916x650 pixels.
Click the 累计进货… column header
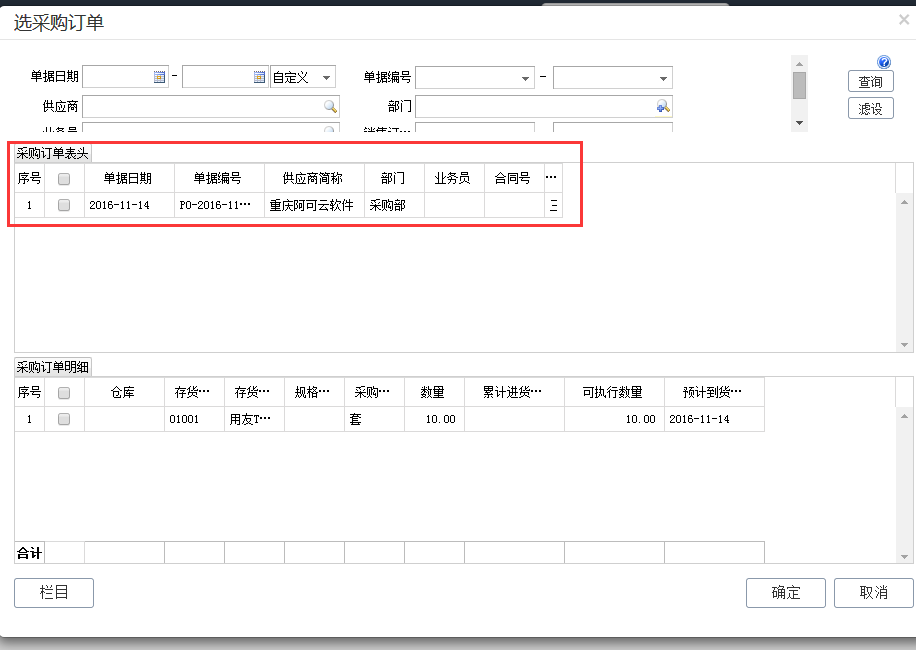[514, 392]
